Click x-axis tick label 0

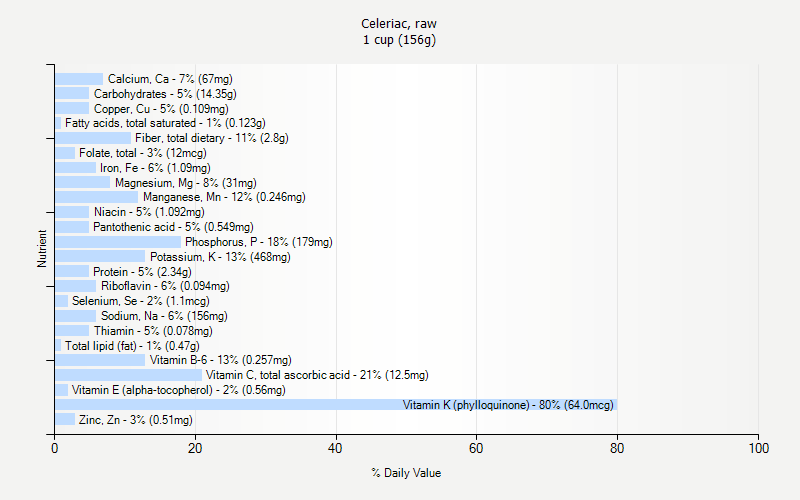pos(55,448)
